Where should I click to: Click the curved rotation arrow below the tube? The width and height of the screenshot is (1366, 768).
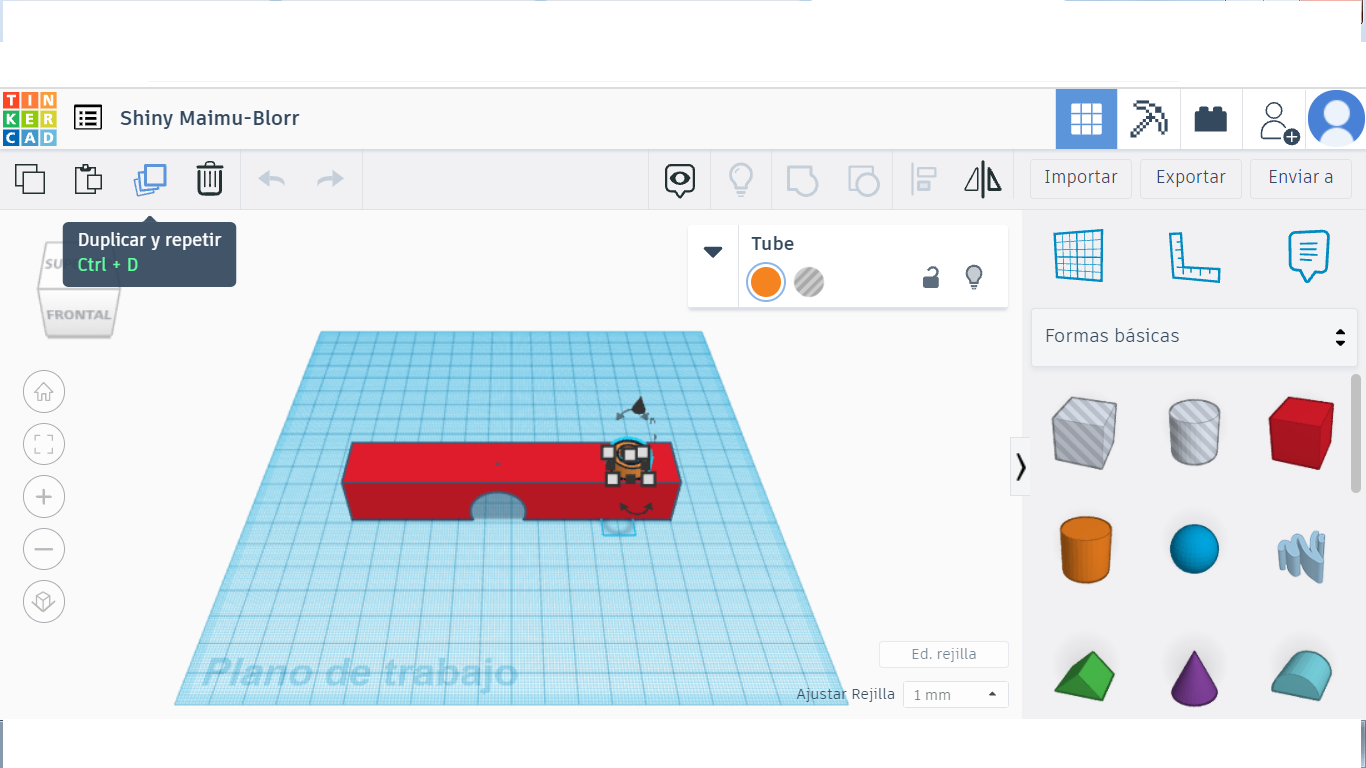point(634,508)
